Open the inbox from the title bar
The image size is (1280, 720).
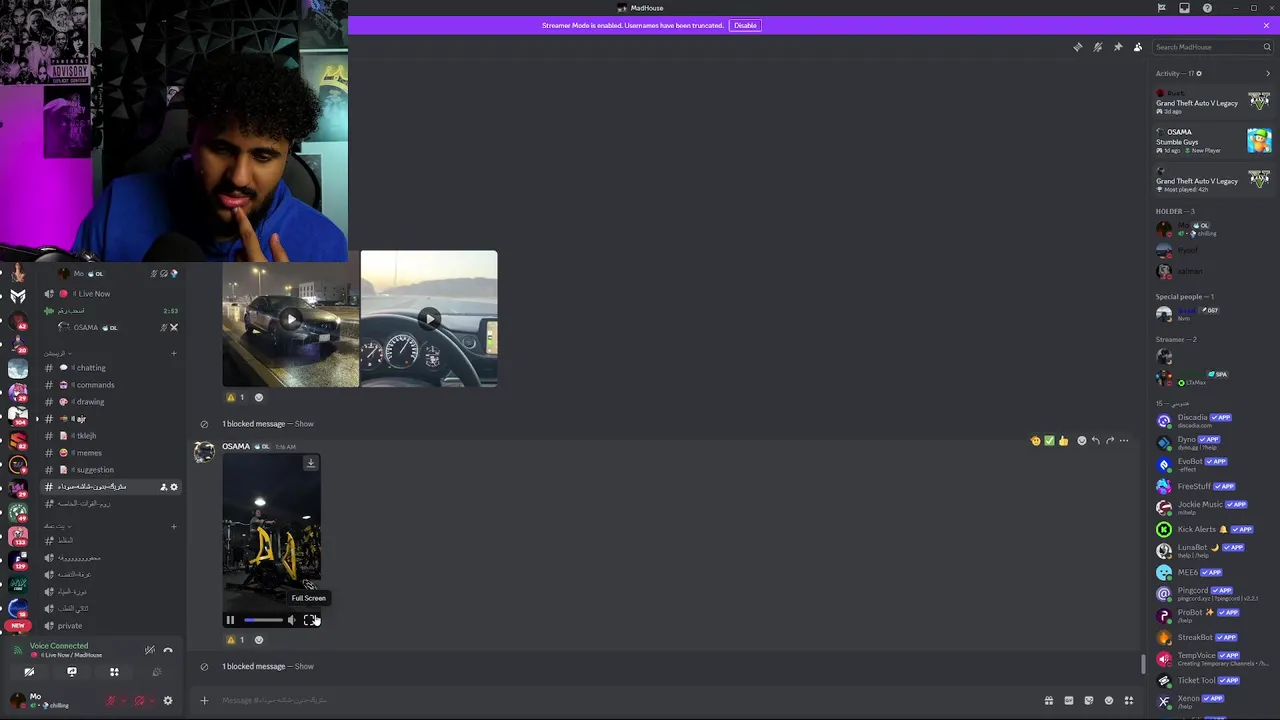click(x=1184, y=8)
